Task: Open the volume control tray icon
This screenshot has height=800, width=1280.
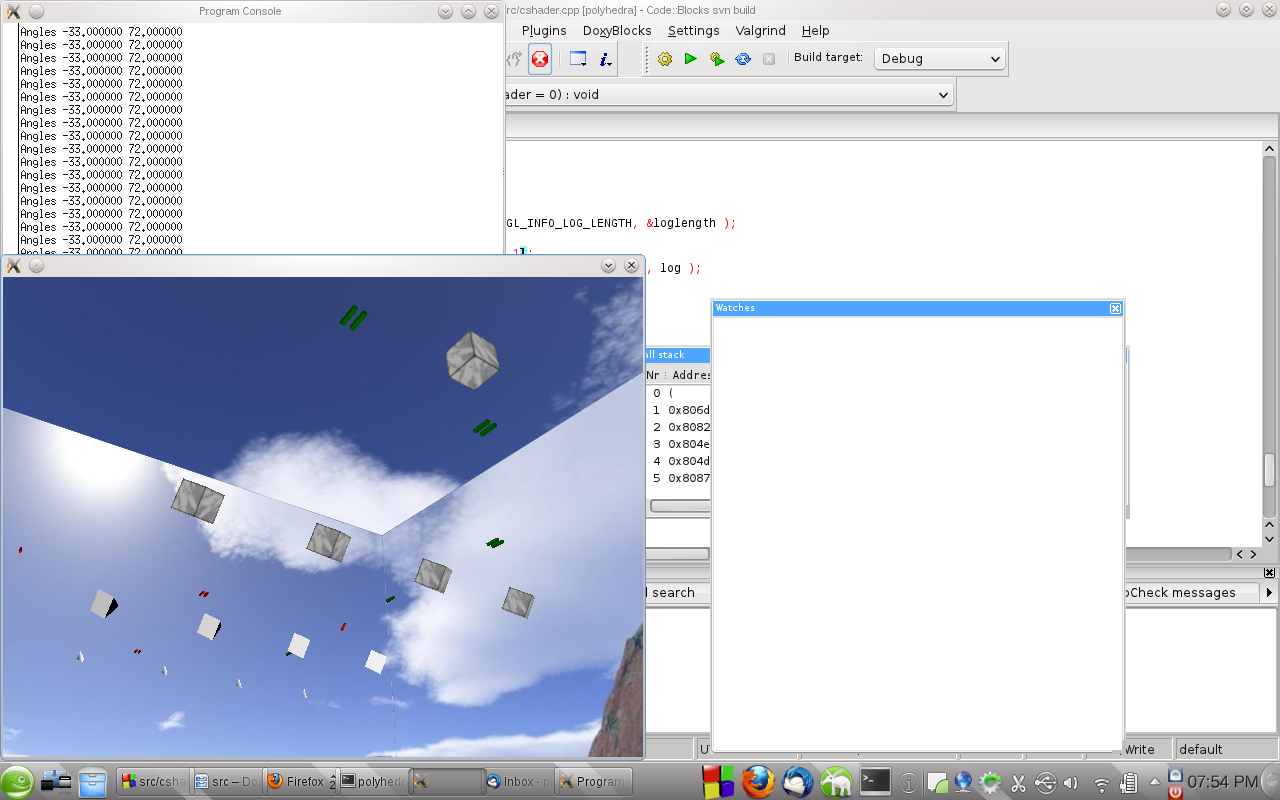Action: tap(1070, 782)
